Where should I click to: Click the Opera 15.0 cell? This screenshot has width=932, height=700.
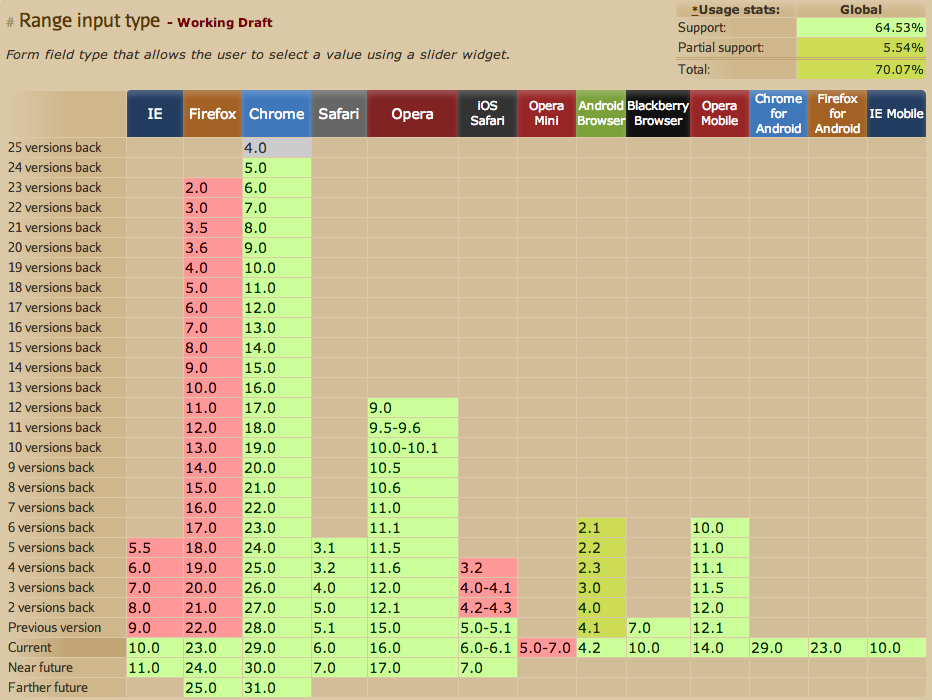[x=413, y=628]
